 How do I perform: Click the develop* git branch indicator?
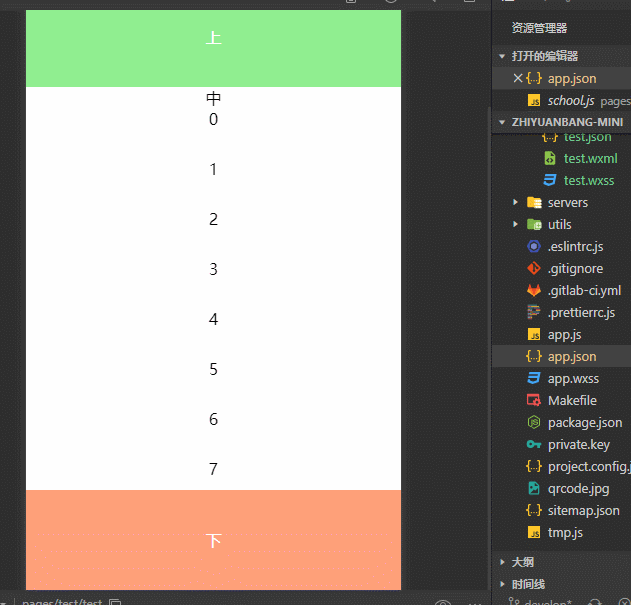pos(548,602)
